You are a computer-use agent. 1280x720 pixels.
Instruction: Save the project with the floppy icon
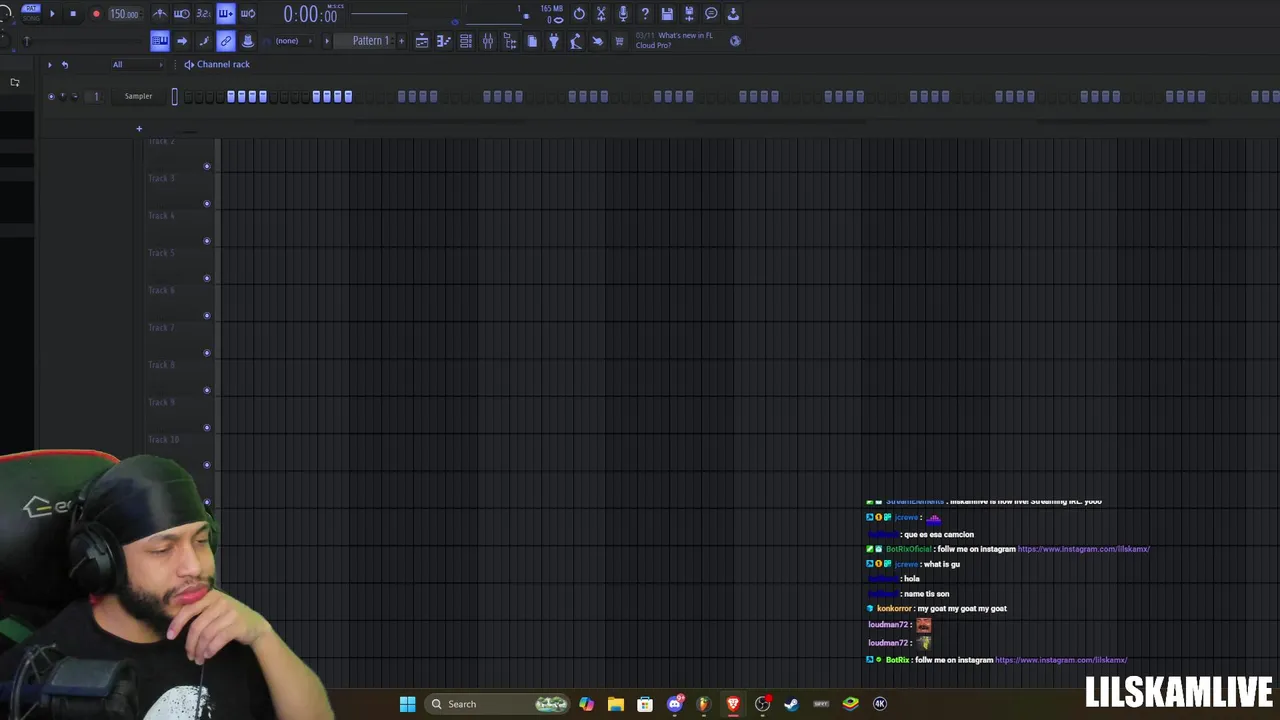[667, 14]
